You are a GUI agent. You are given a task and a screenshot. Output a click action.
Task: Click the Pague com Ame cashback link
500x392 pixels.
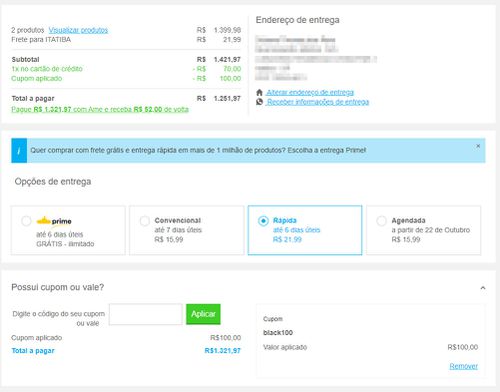pos(100,109)
